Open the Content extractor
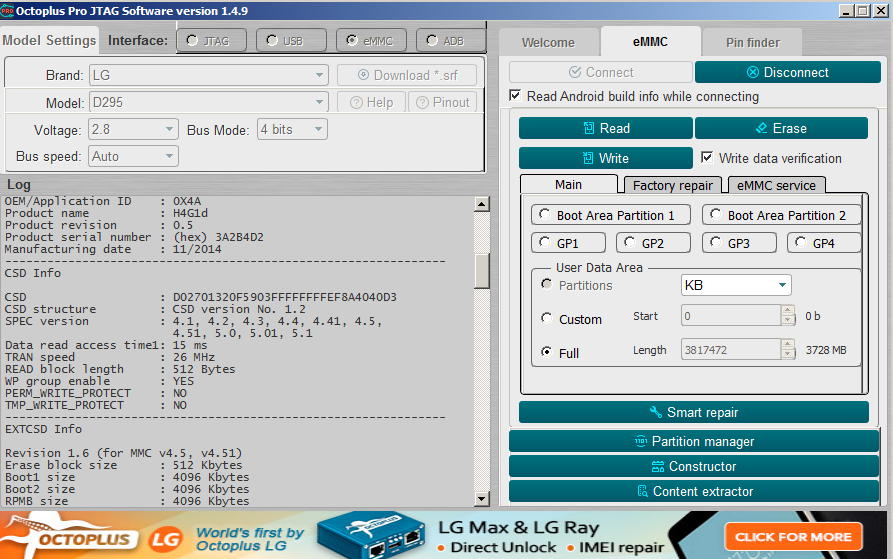 coord(694,491)
